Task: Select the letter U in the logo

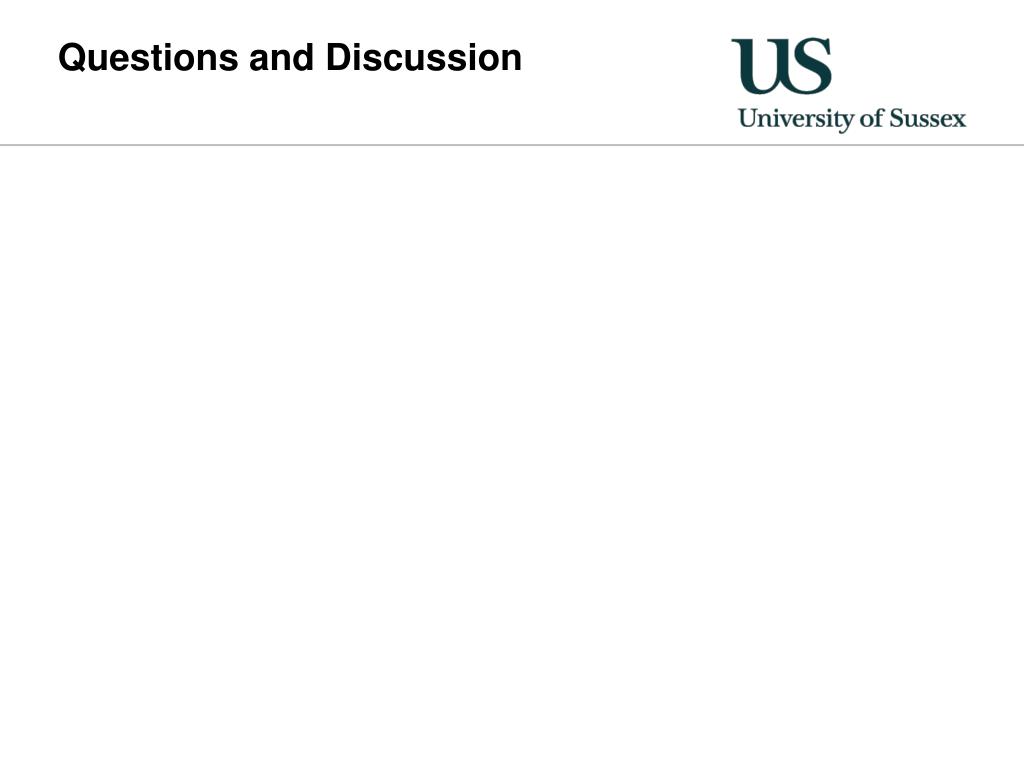Action: tap(758, 66)
